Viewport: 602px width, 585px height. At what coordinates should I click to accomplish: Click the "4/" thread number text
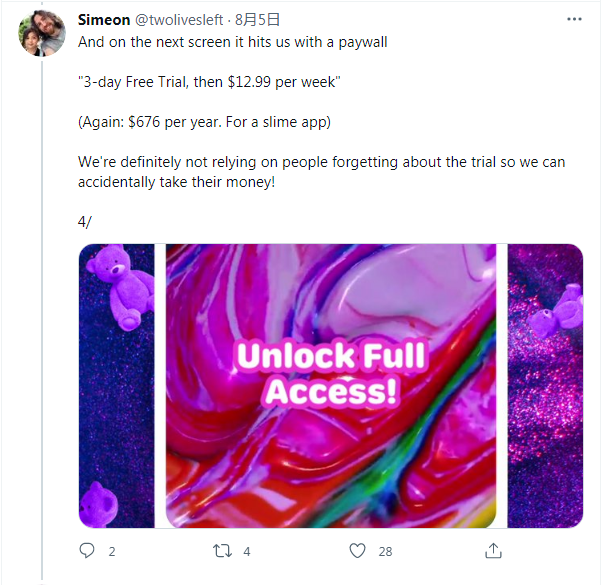click(x=85, y=220)
